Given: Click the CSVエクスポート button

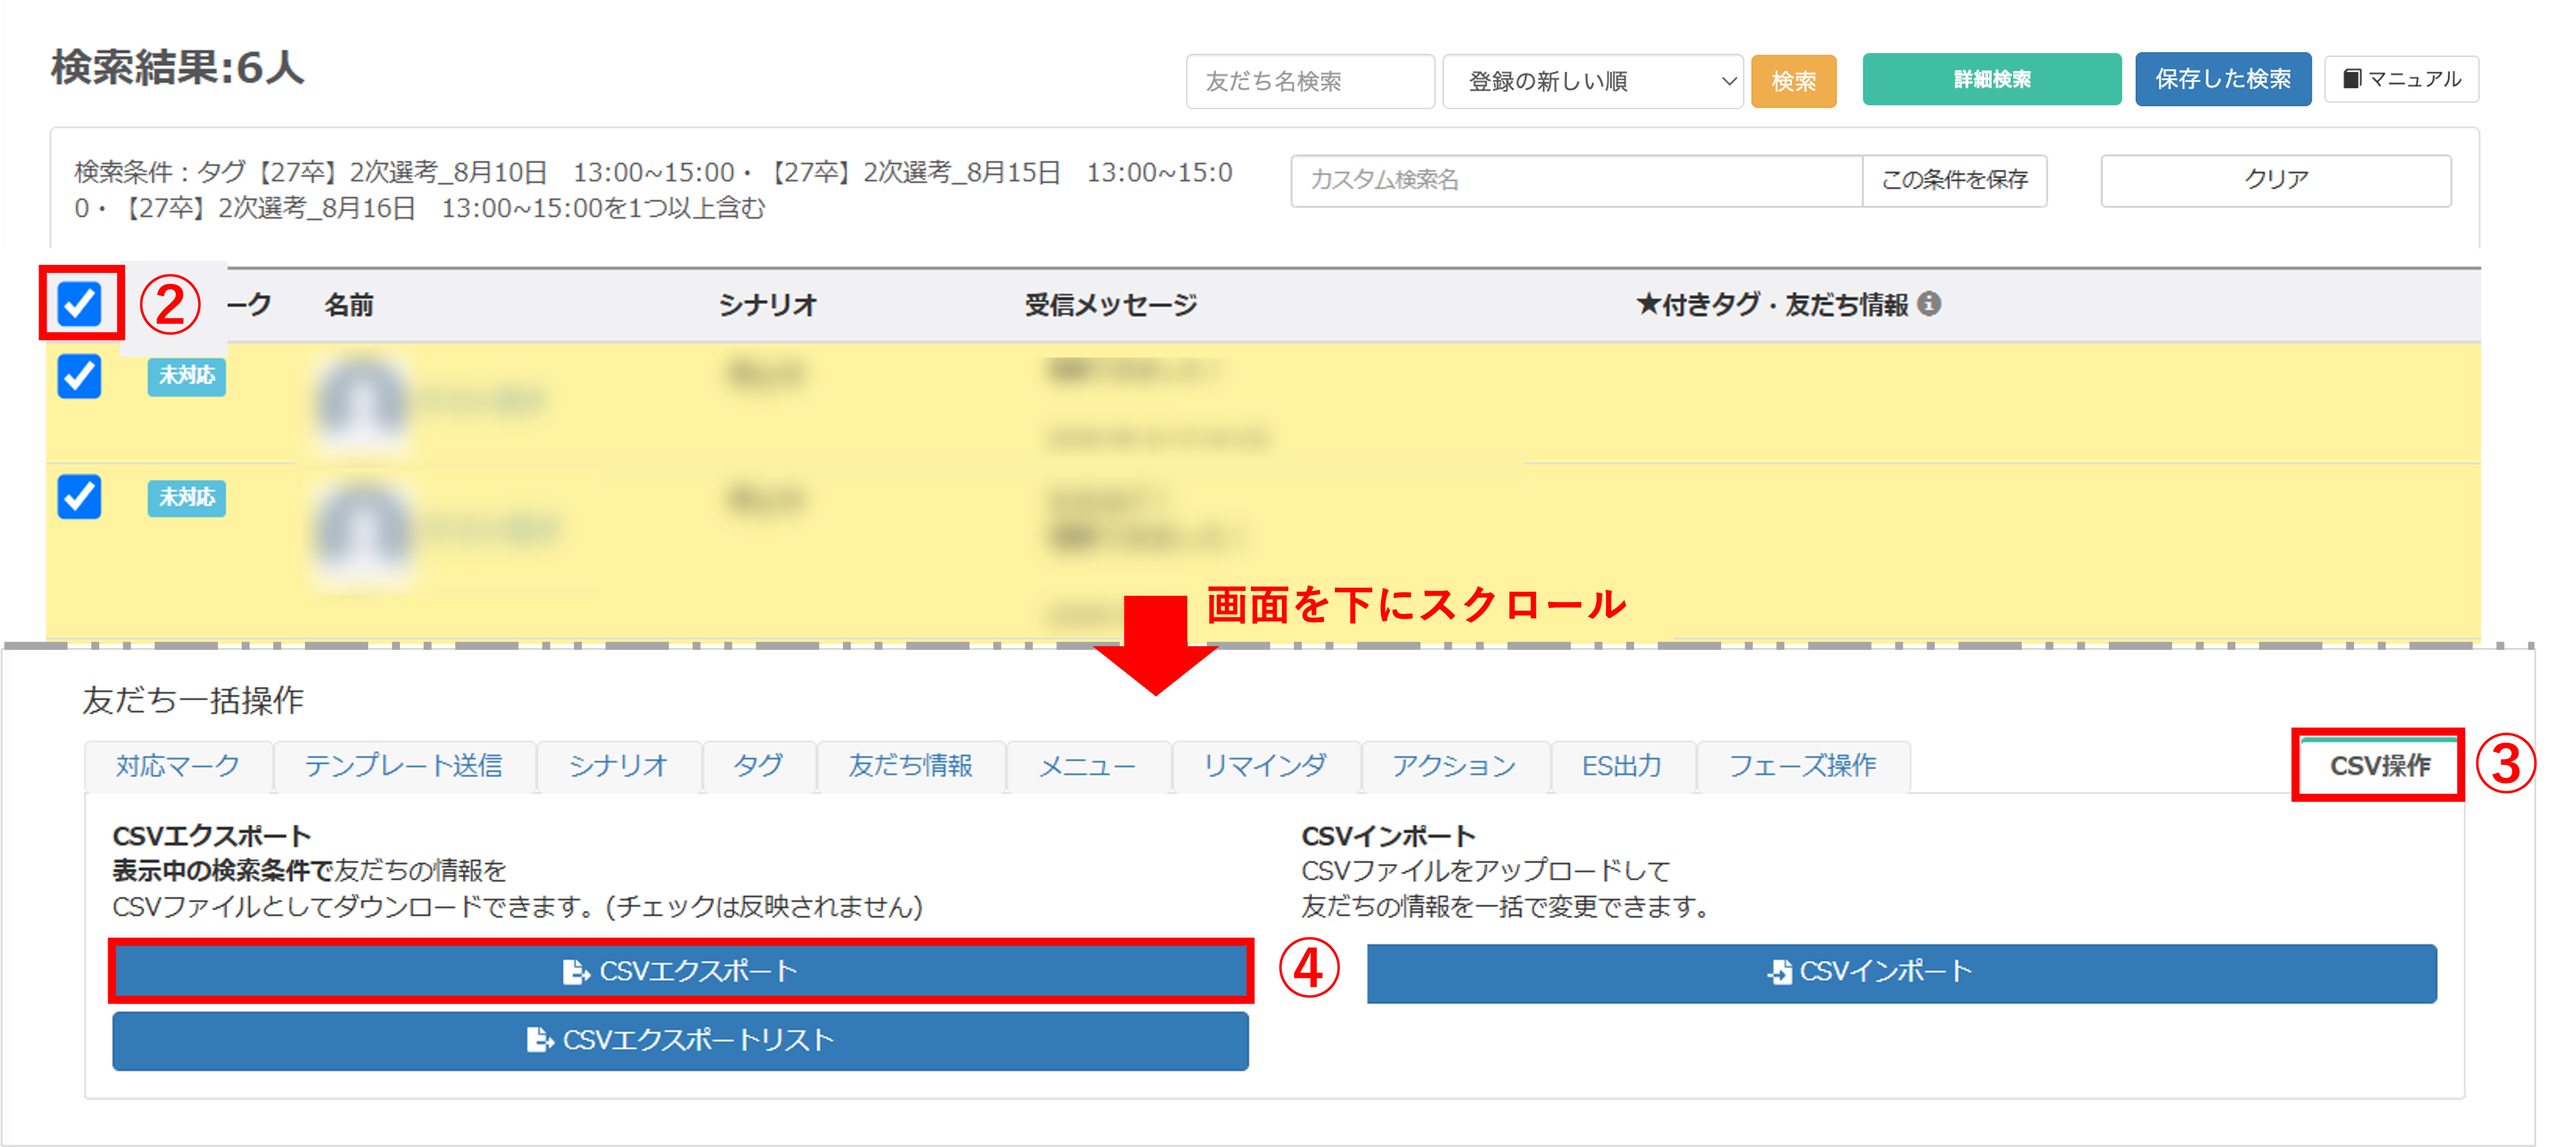Looking at the screenshot, I should pyautogui.click(x=680, y=971).
